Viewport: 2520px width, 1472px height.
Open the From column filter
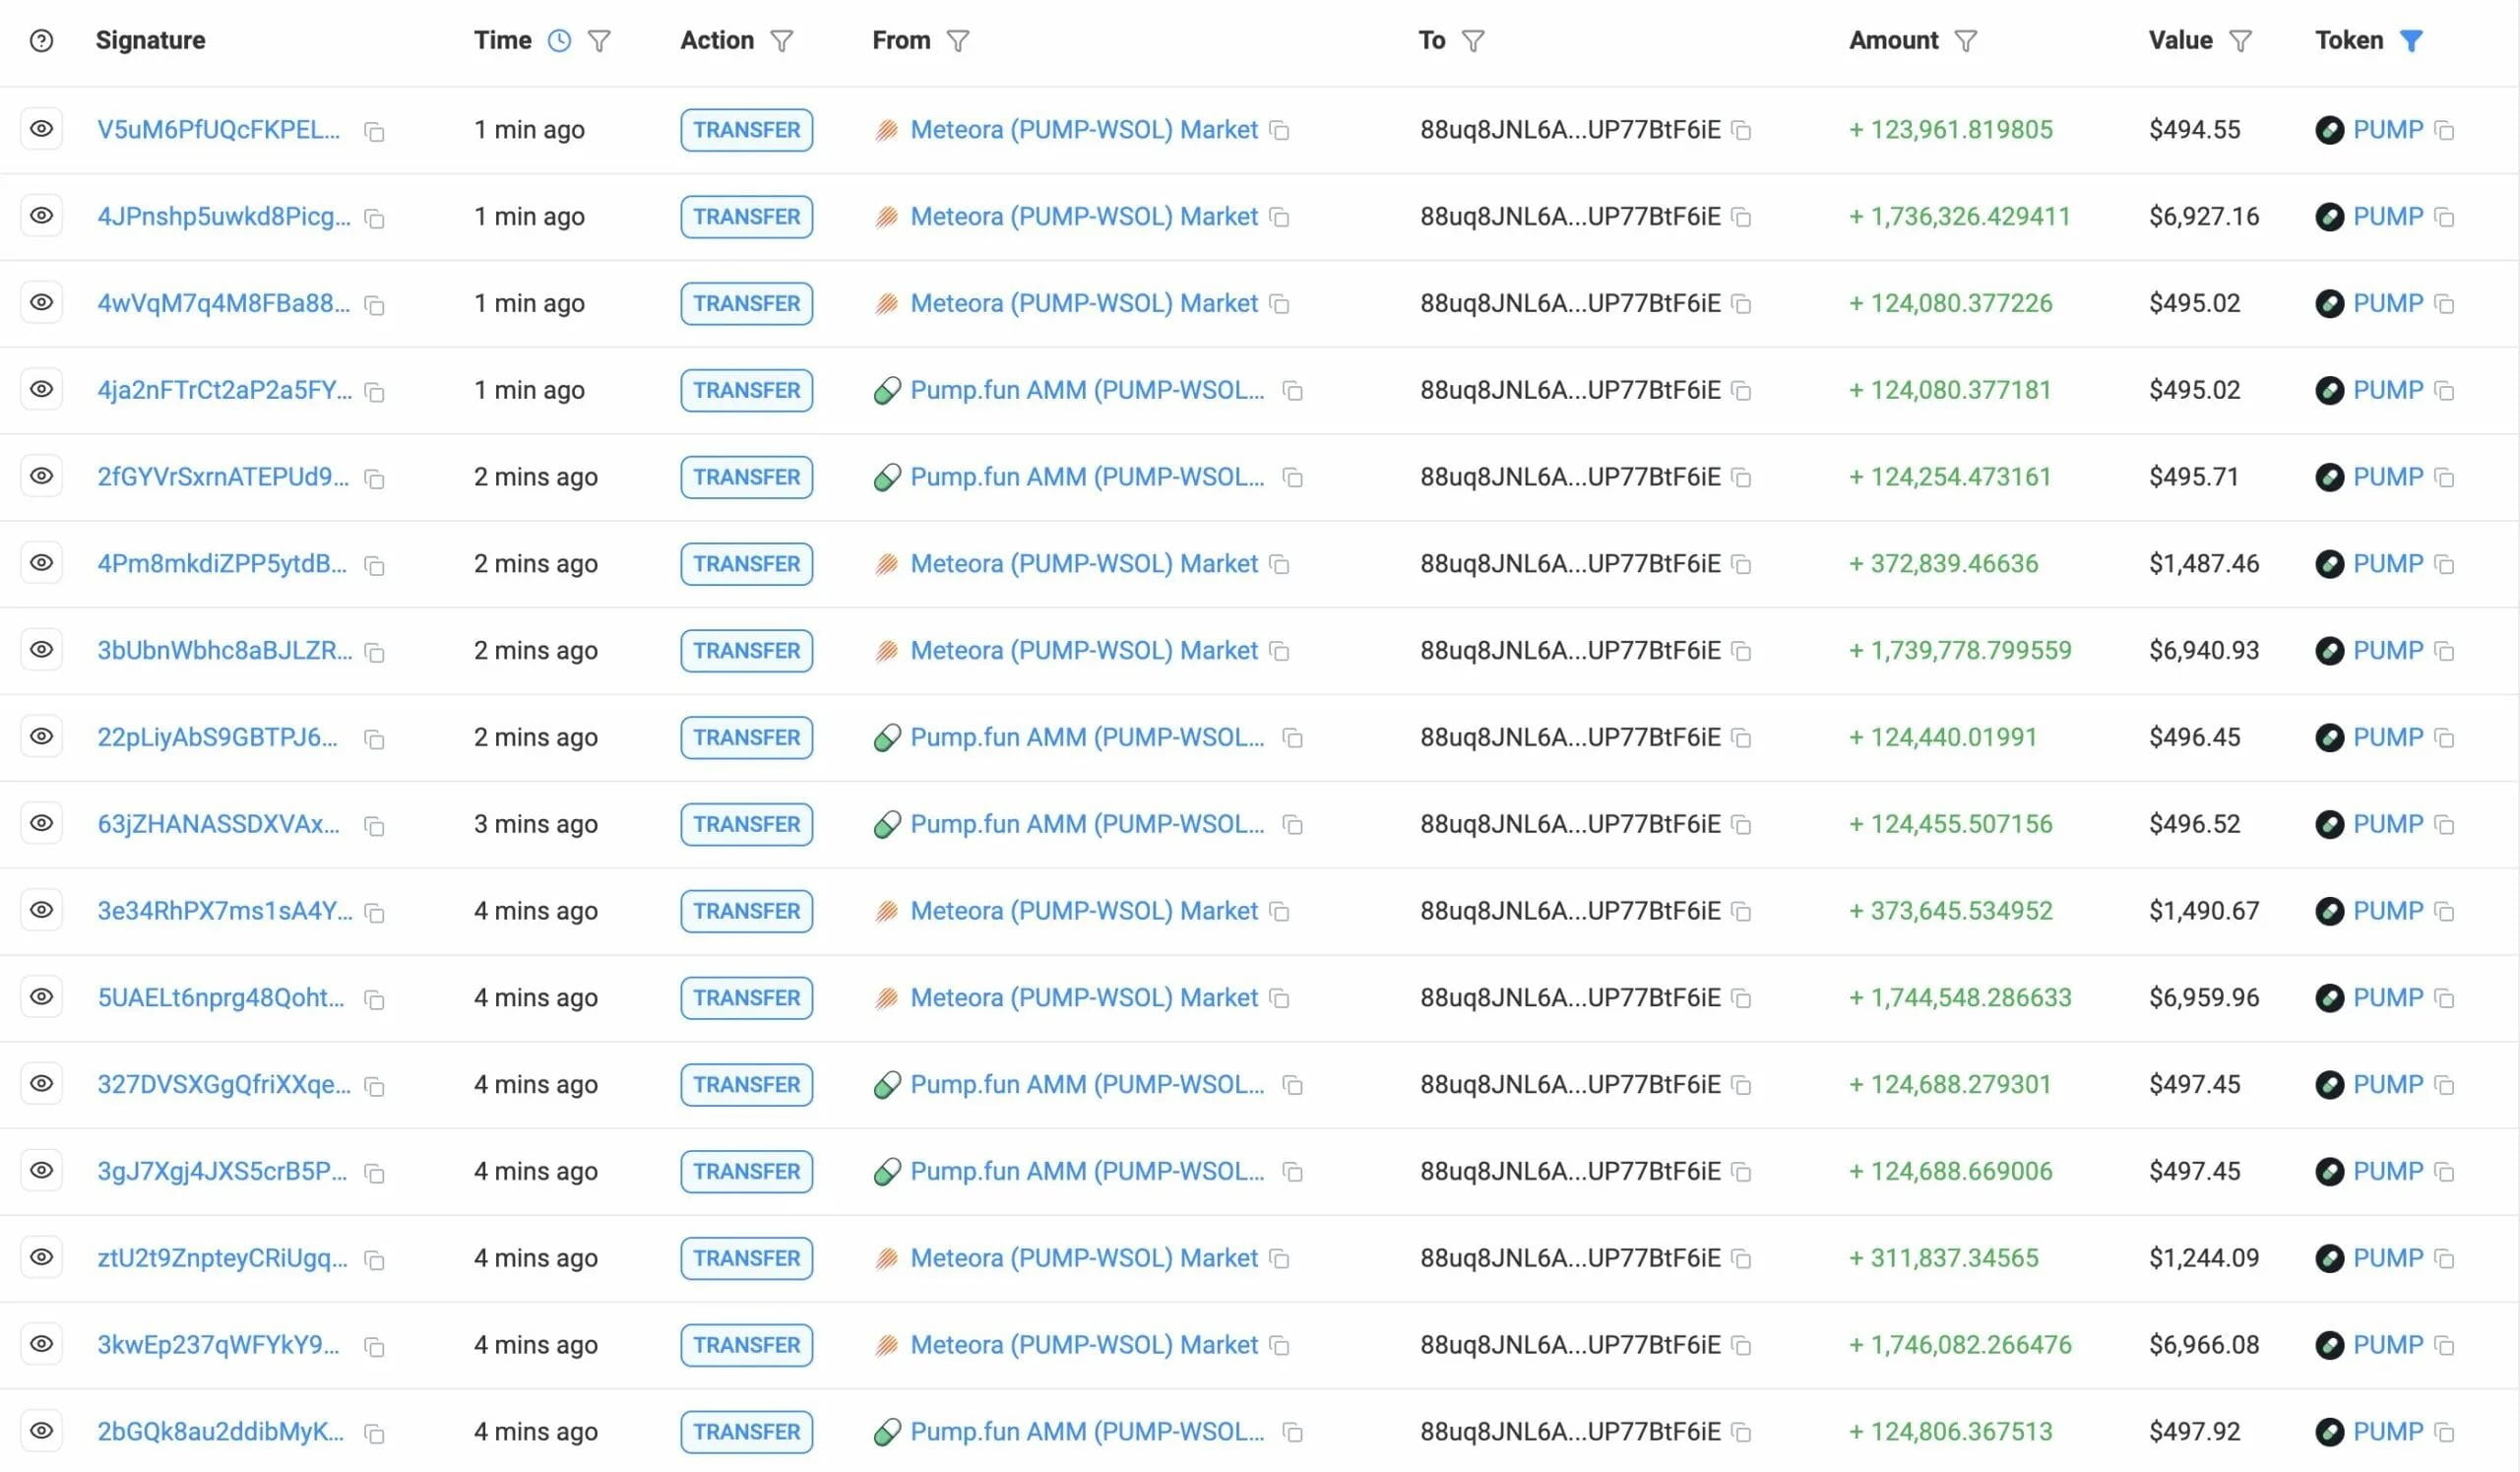click(957, 41)
